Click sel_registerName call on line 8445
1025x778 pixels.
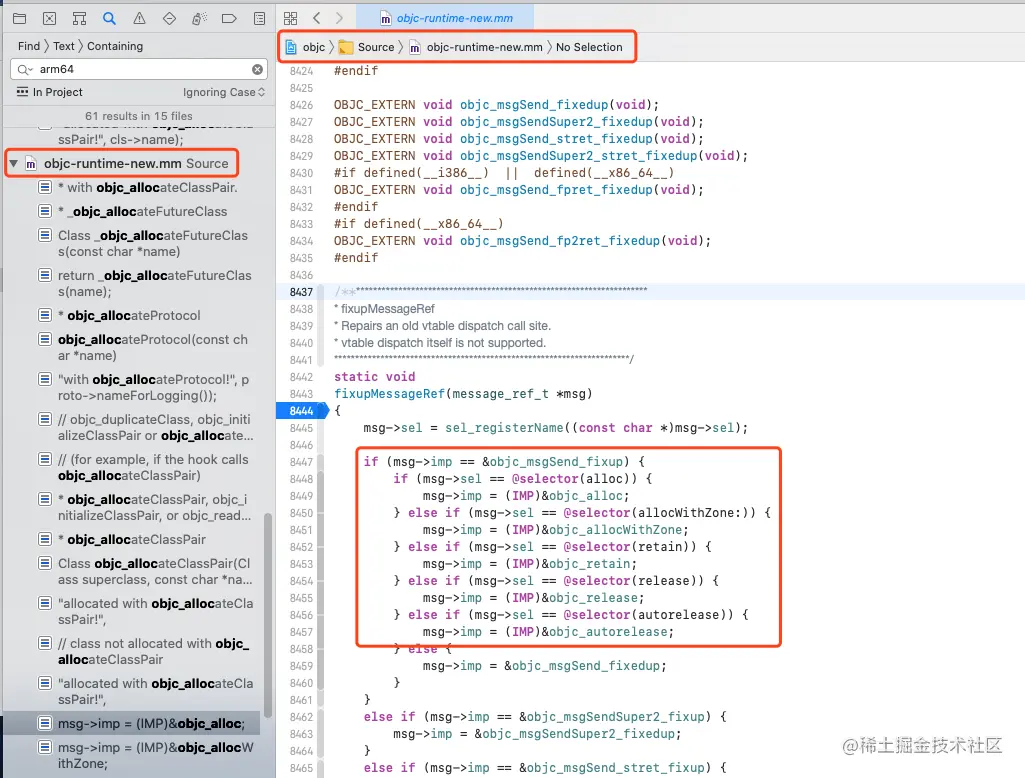tap(504, 428)
